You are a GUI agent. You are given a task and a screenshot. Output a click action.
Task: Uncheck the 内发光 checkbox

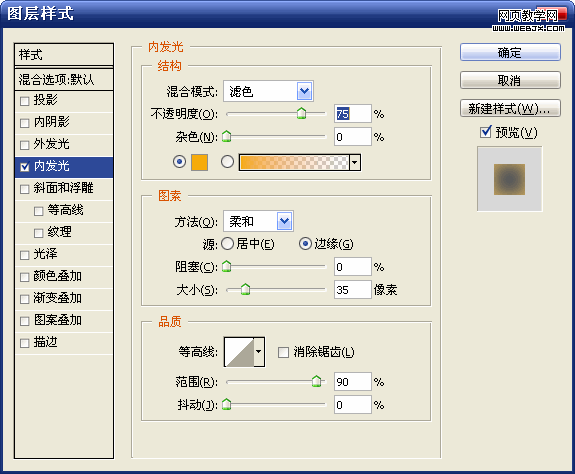coord(25,167)
